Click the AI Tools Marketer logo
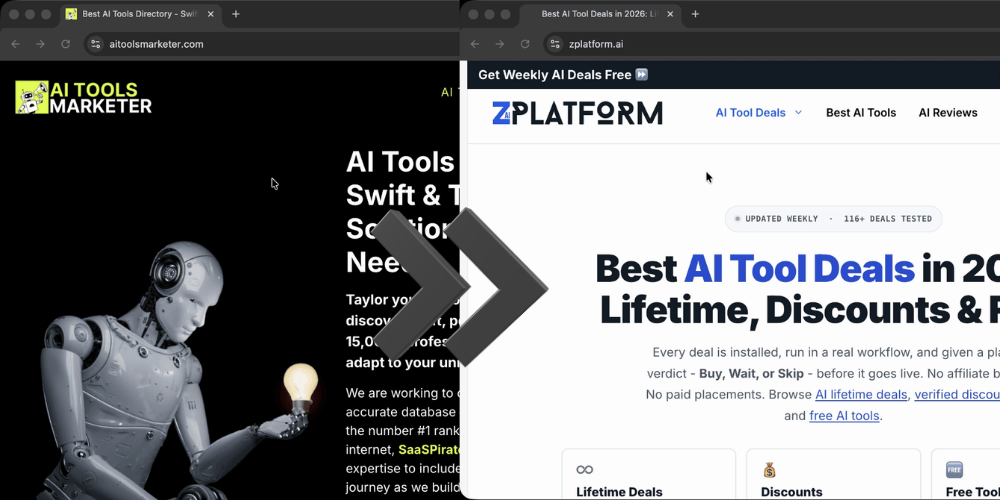Screen dimensions: 1000x500 tap(84, 98)
